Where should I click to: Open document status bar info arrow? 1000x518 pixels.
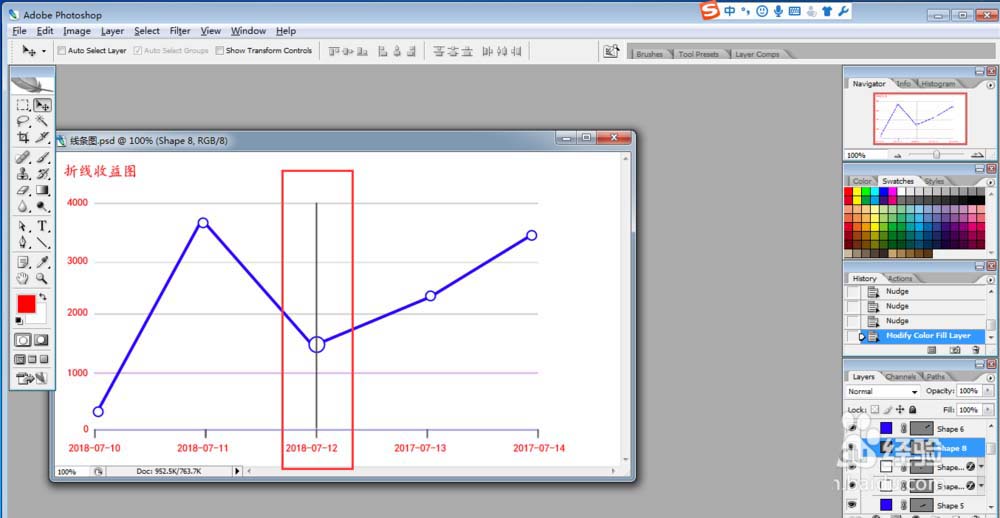coord(237,471)
